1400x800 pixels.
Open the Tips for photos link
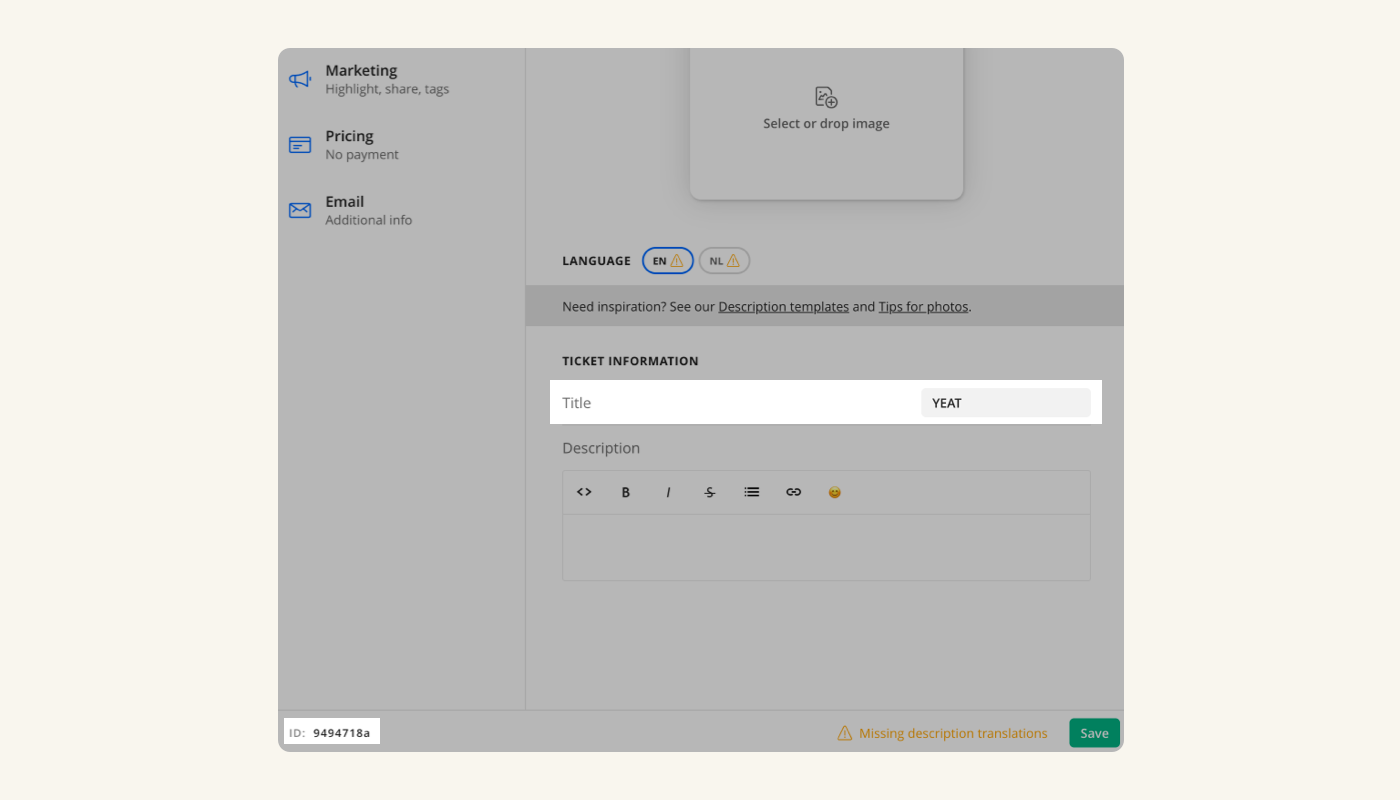923,307
